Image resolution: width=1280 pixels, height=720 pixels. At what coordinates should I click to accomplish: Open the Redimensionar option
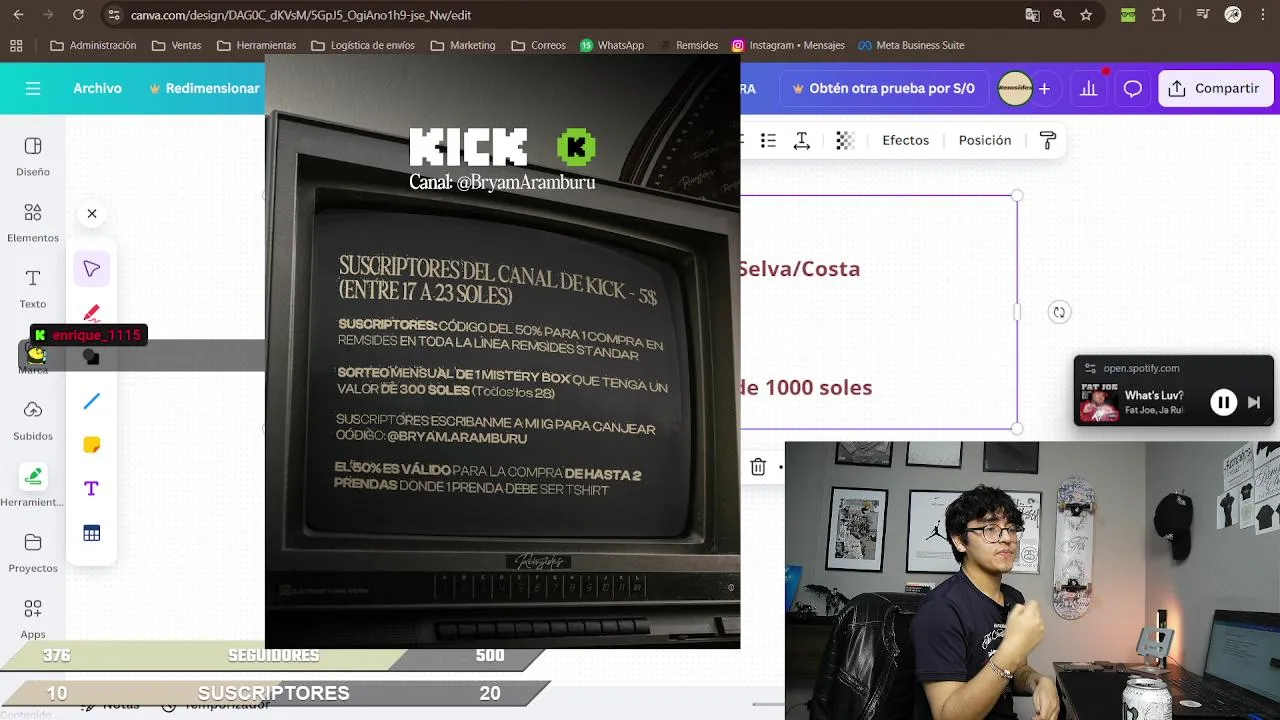point(204,88)
